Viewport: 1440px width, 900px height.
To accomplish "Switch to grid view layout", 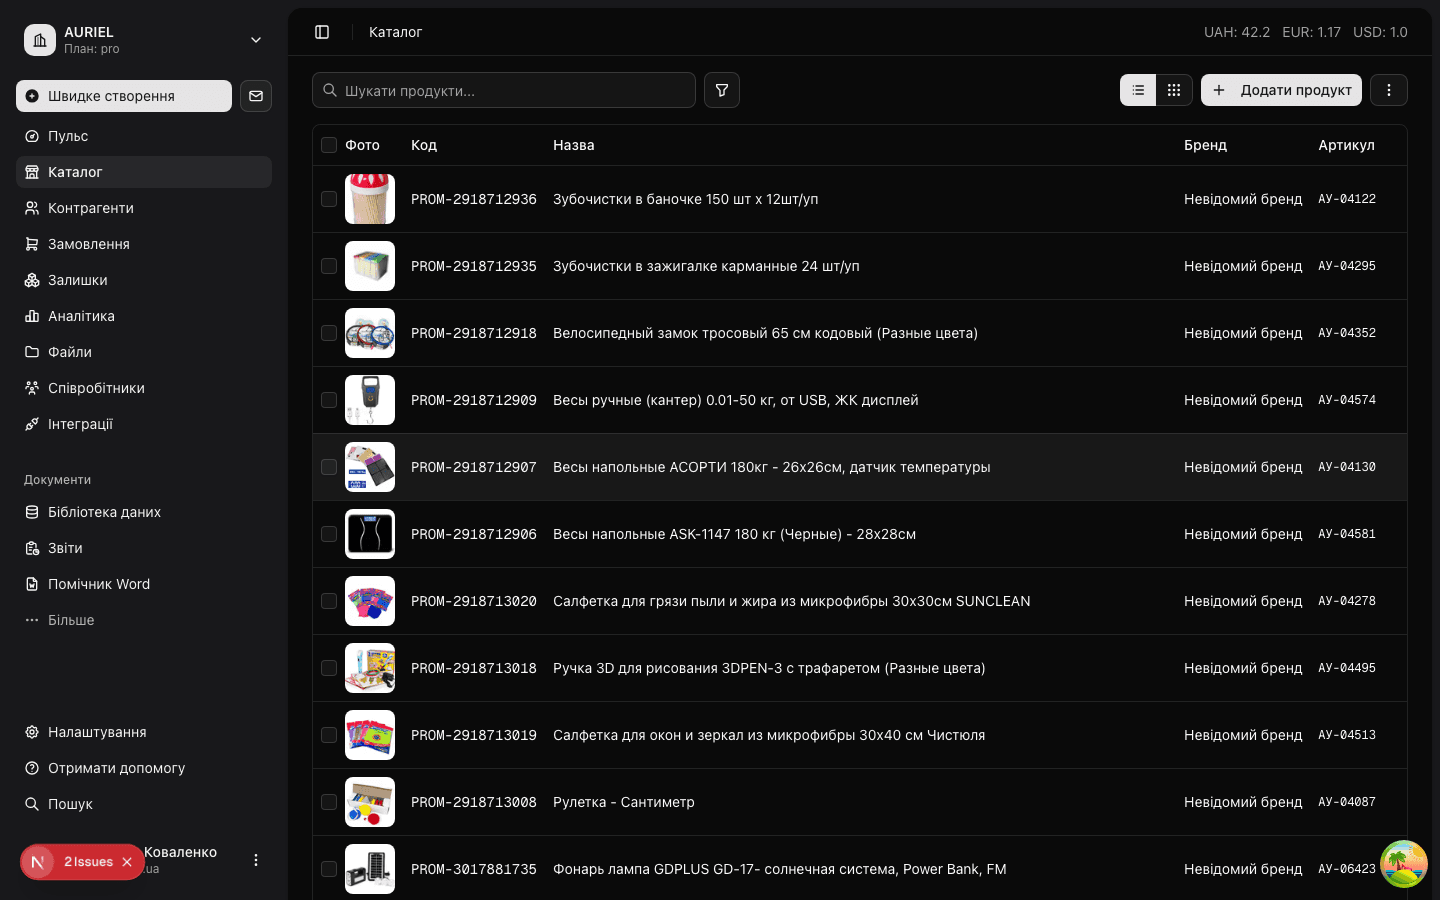I will click(x=1174, y=90).
